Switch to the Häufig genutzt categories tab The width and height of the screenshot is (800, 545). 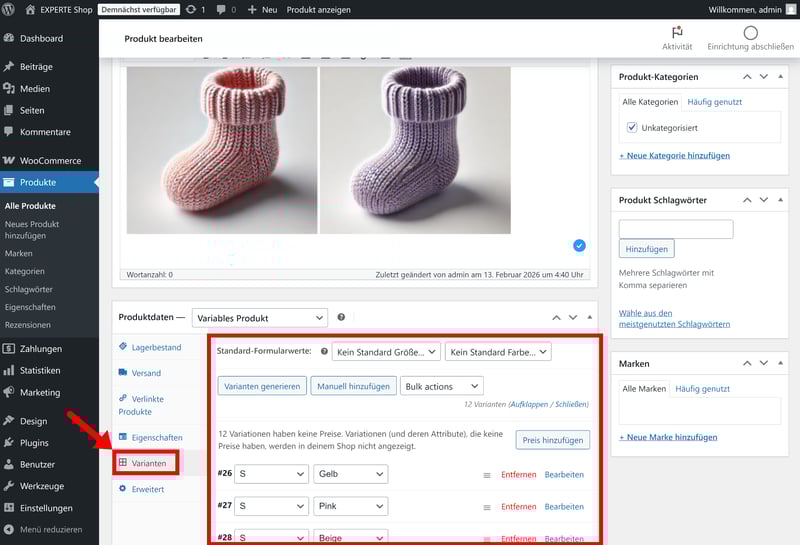[x=713, y=102]
